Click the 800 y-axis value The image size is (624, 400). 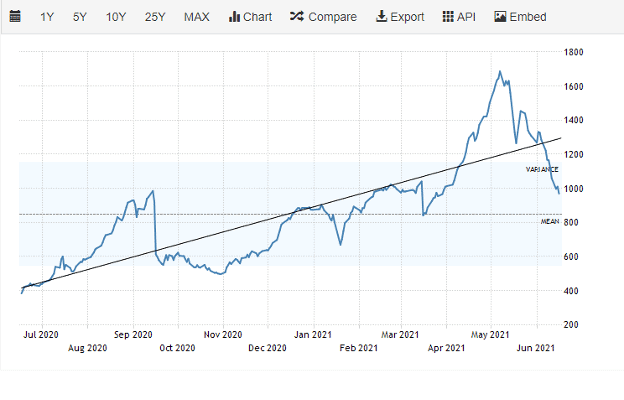click(x=571, y=222)
